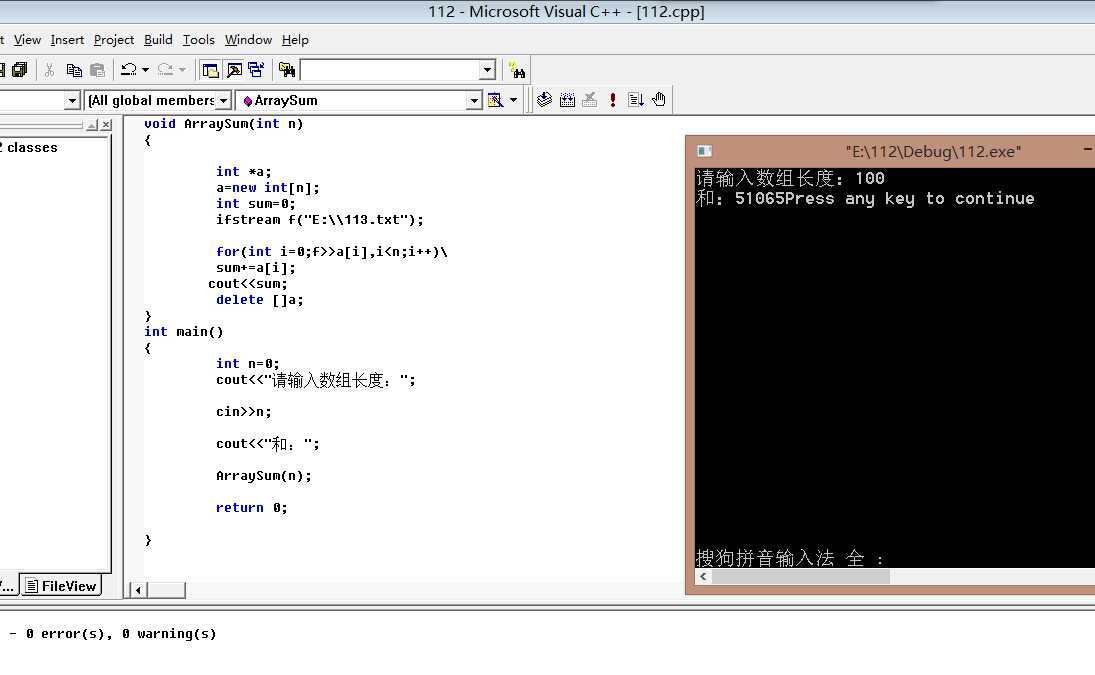This screenshot has height=675, width=1095.
Task: Open the Insert menu
Action: [67, 40]
